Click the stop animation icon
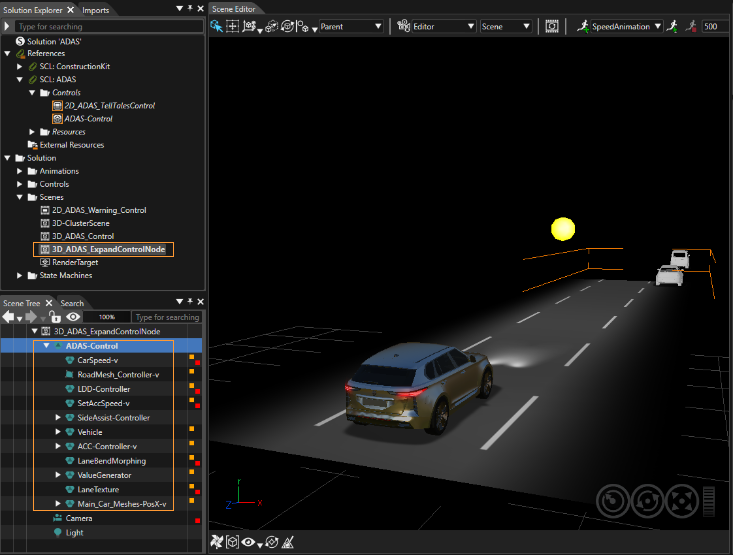734x556 pixels. pyautogui.click(x=691, y=26)
